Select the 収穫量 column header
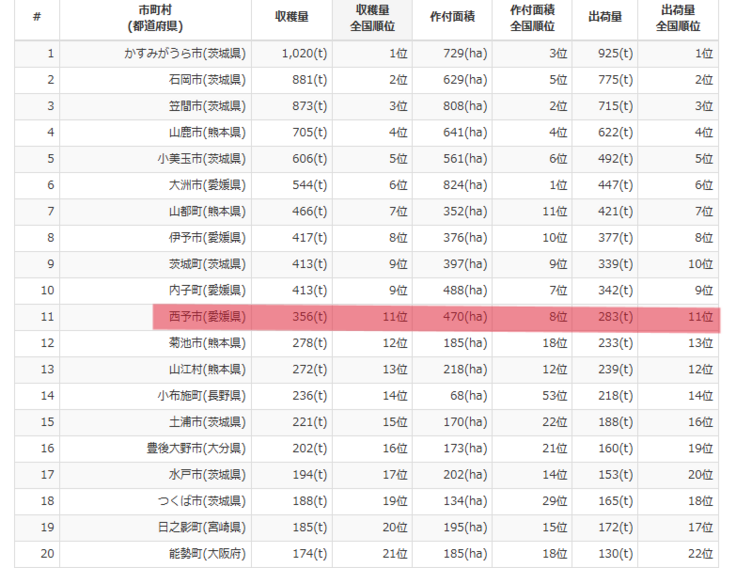Viewport: 736px width, 568px height. point(291,17)
